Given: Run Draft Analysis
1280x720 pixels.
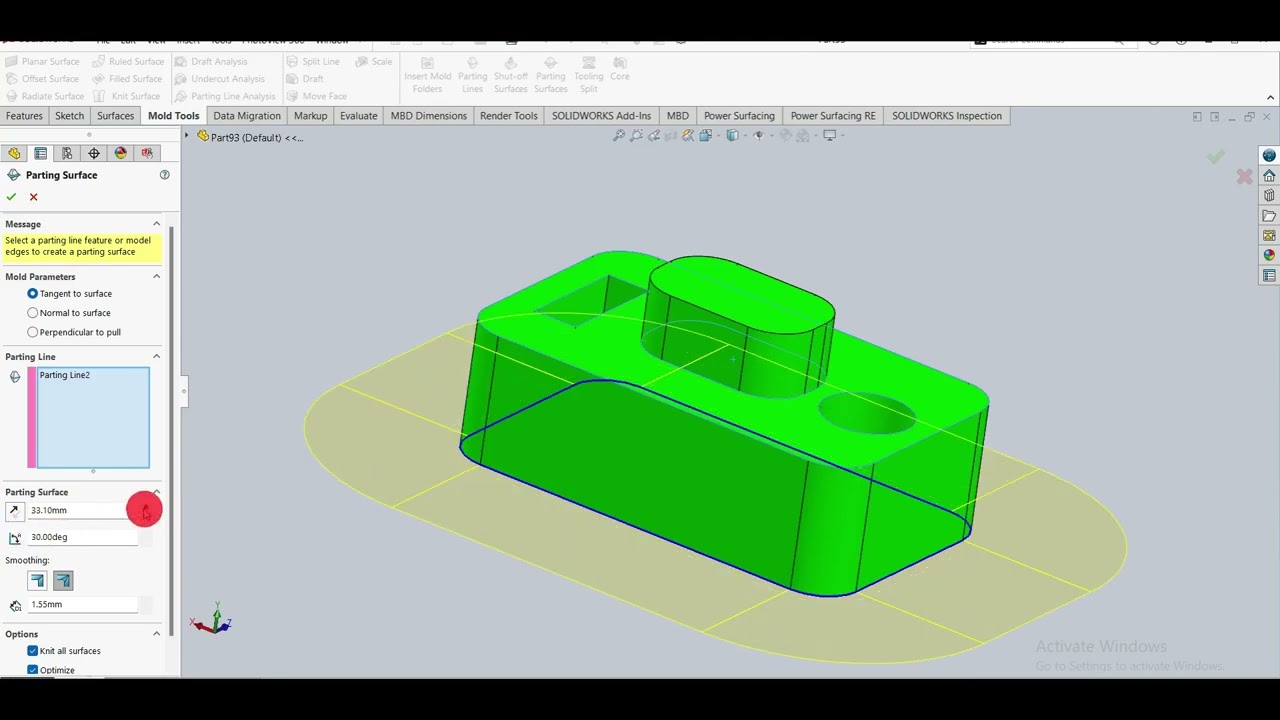Looking at the screenshot, I should (x=211, y=62).
